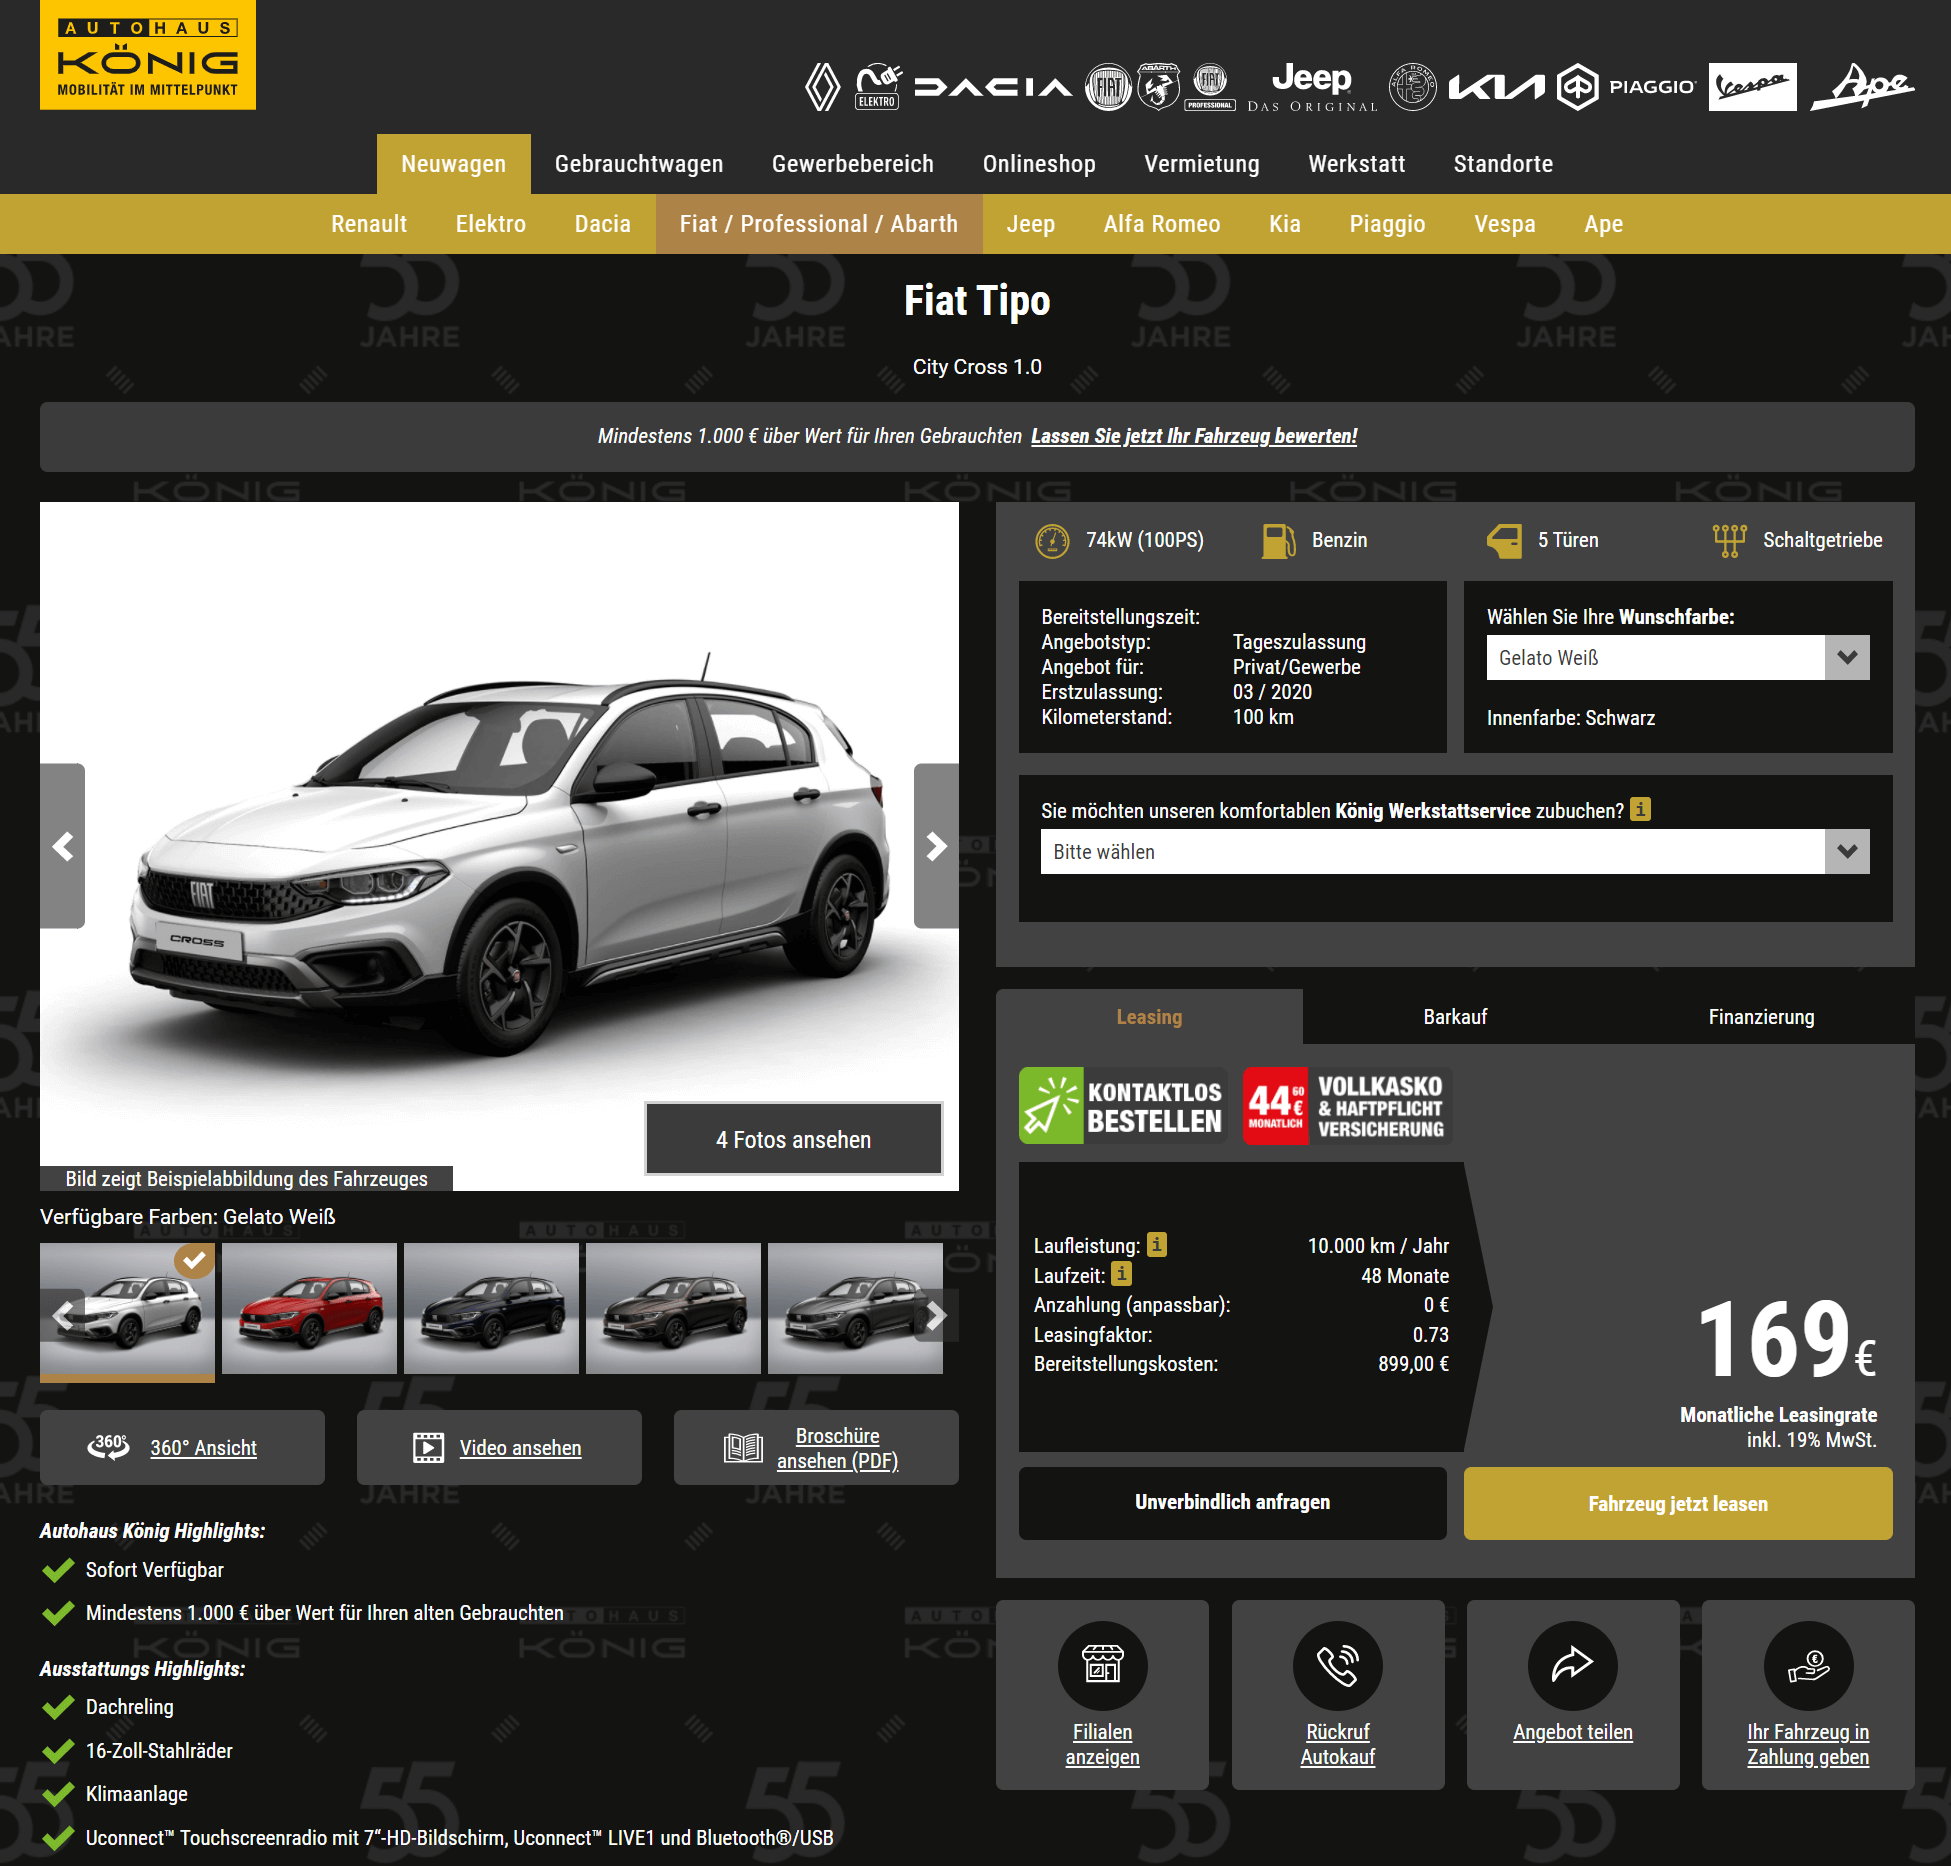Open the Renault brand logo
1951x1866 pixels.
pyautogui.click(x=823, y=87)
